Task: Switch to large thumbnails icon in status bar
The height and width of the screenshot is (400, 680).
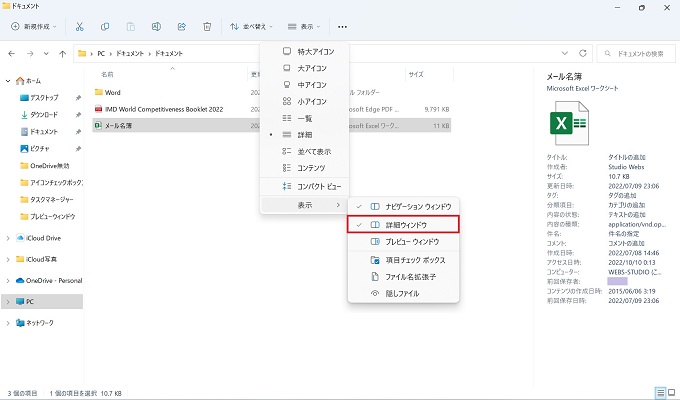Action: 671,393
